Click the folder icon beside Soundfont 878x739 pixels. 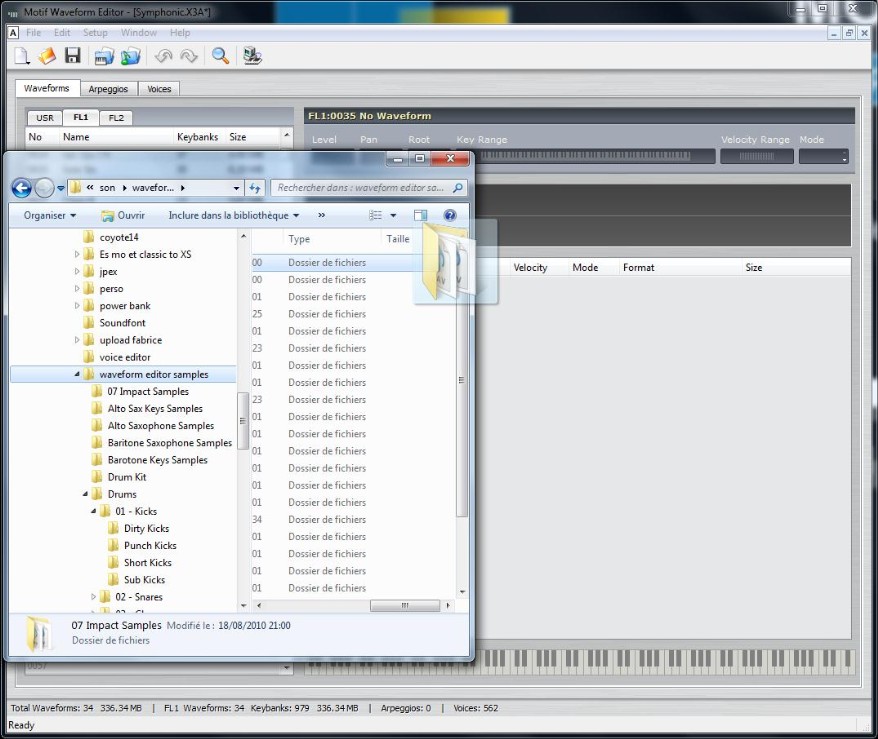(x=88, y=323)
